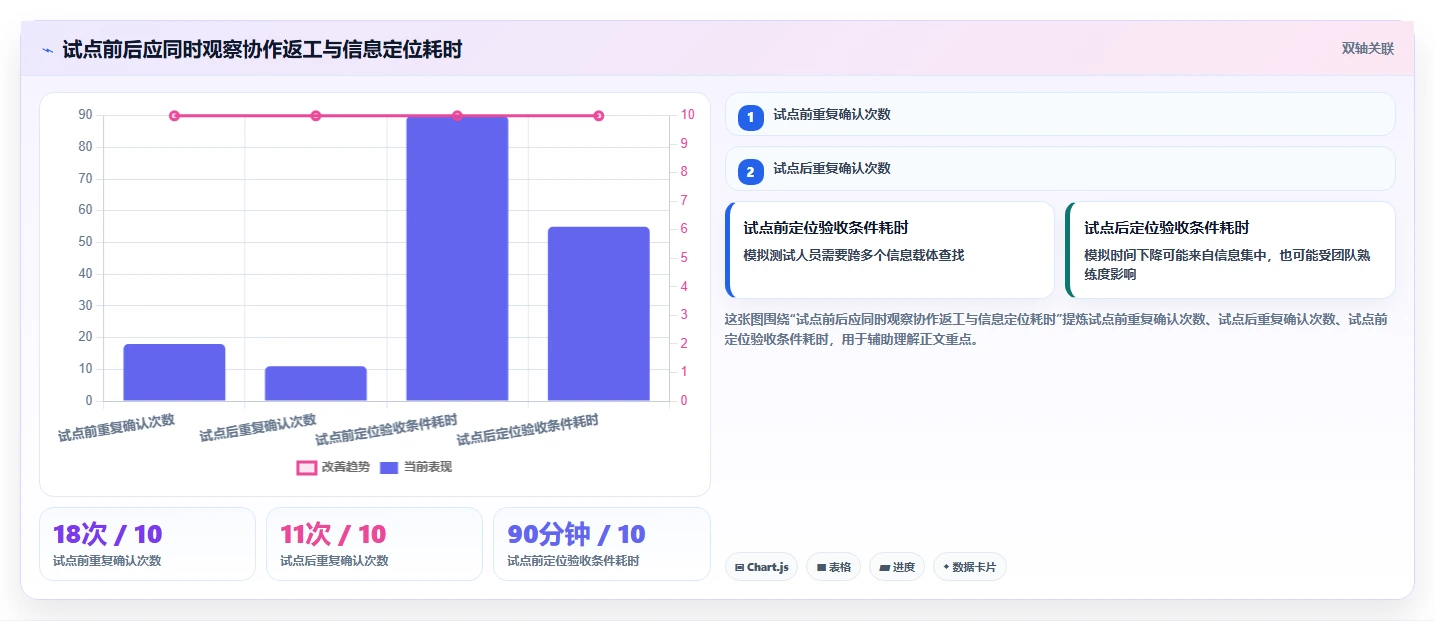Click trend line point above 试点后重复确认次数

click(316, 116)
